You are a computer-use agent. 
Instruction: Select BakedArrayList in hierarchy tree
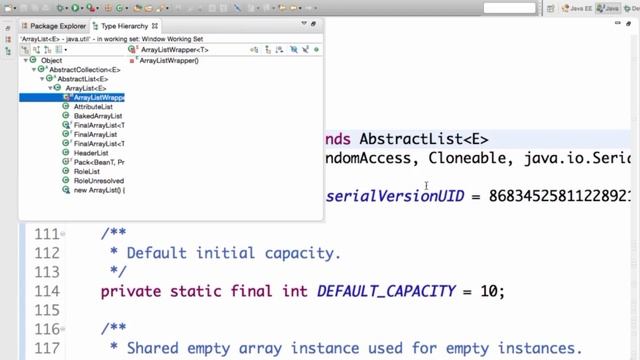[x=98, y=116]
